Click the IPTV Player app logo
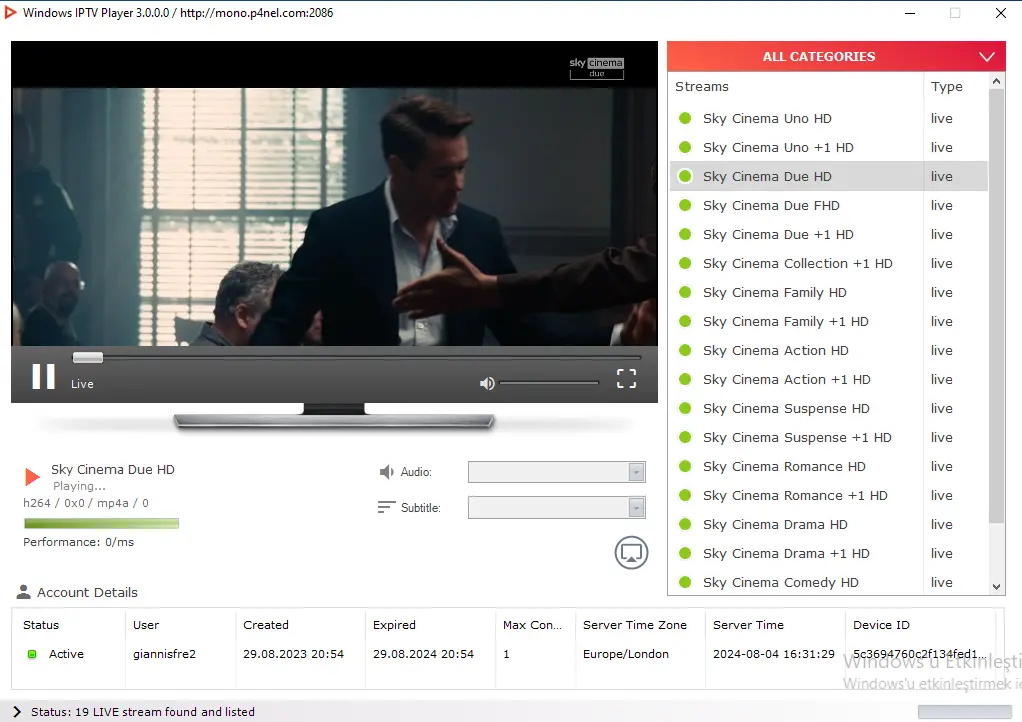Screen dimensions: 1022x722 [10, 12]
